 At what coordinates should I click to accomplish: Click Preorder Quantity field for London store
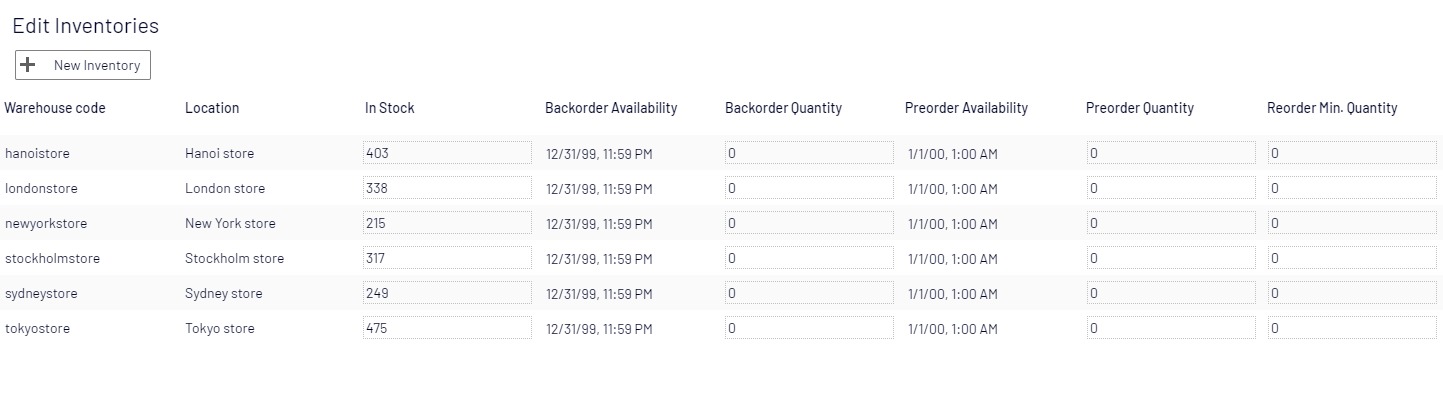click(x=1171, y=188)
